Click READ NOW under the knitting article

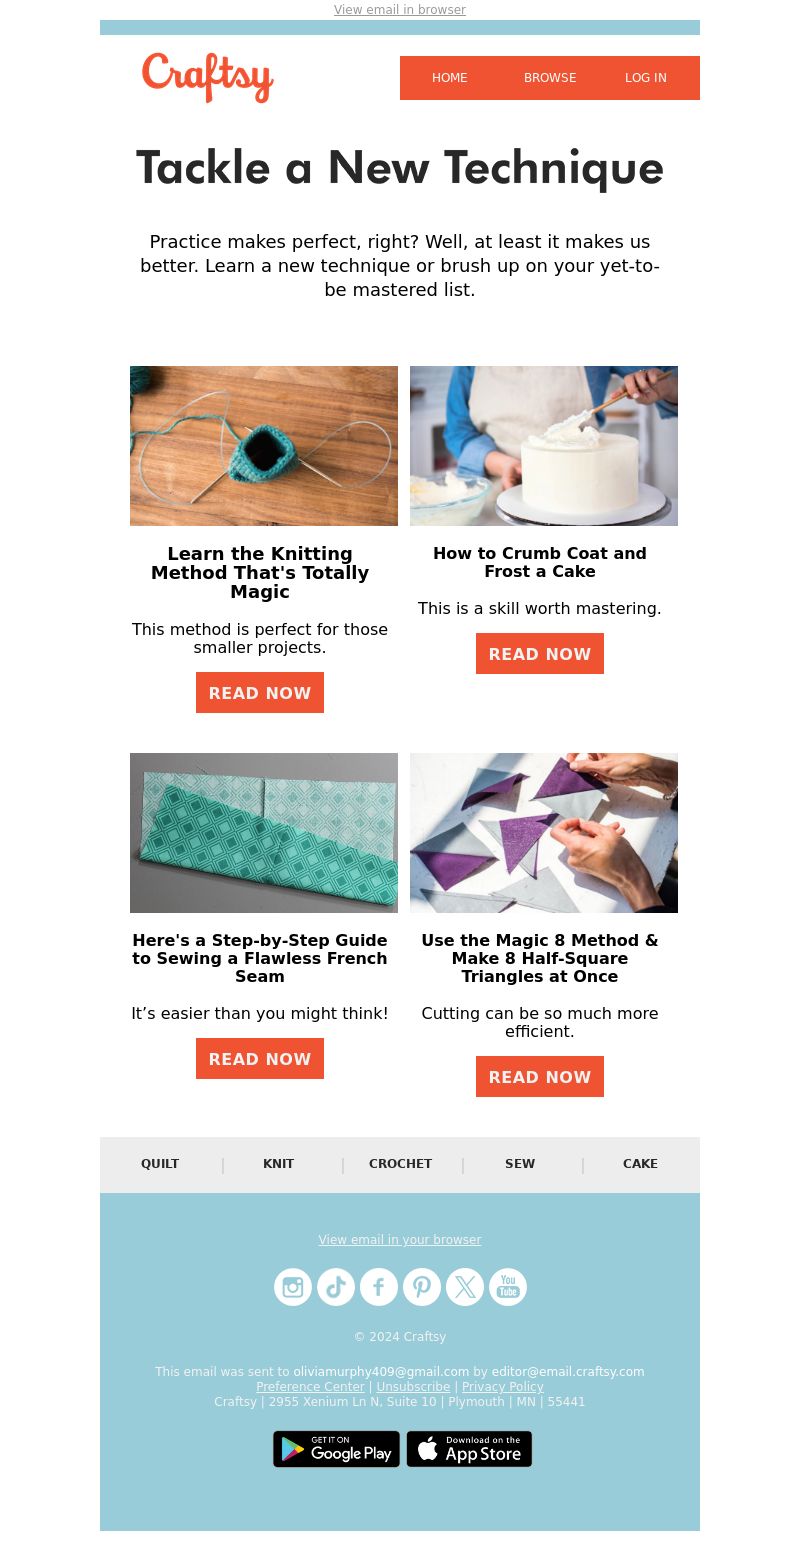[260, 693]
